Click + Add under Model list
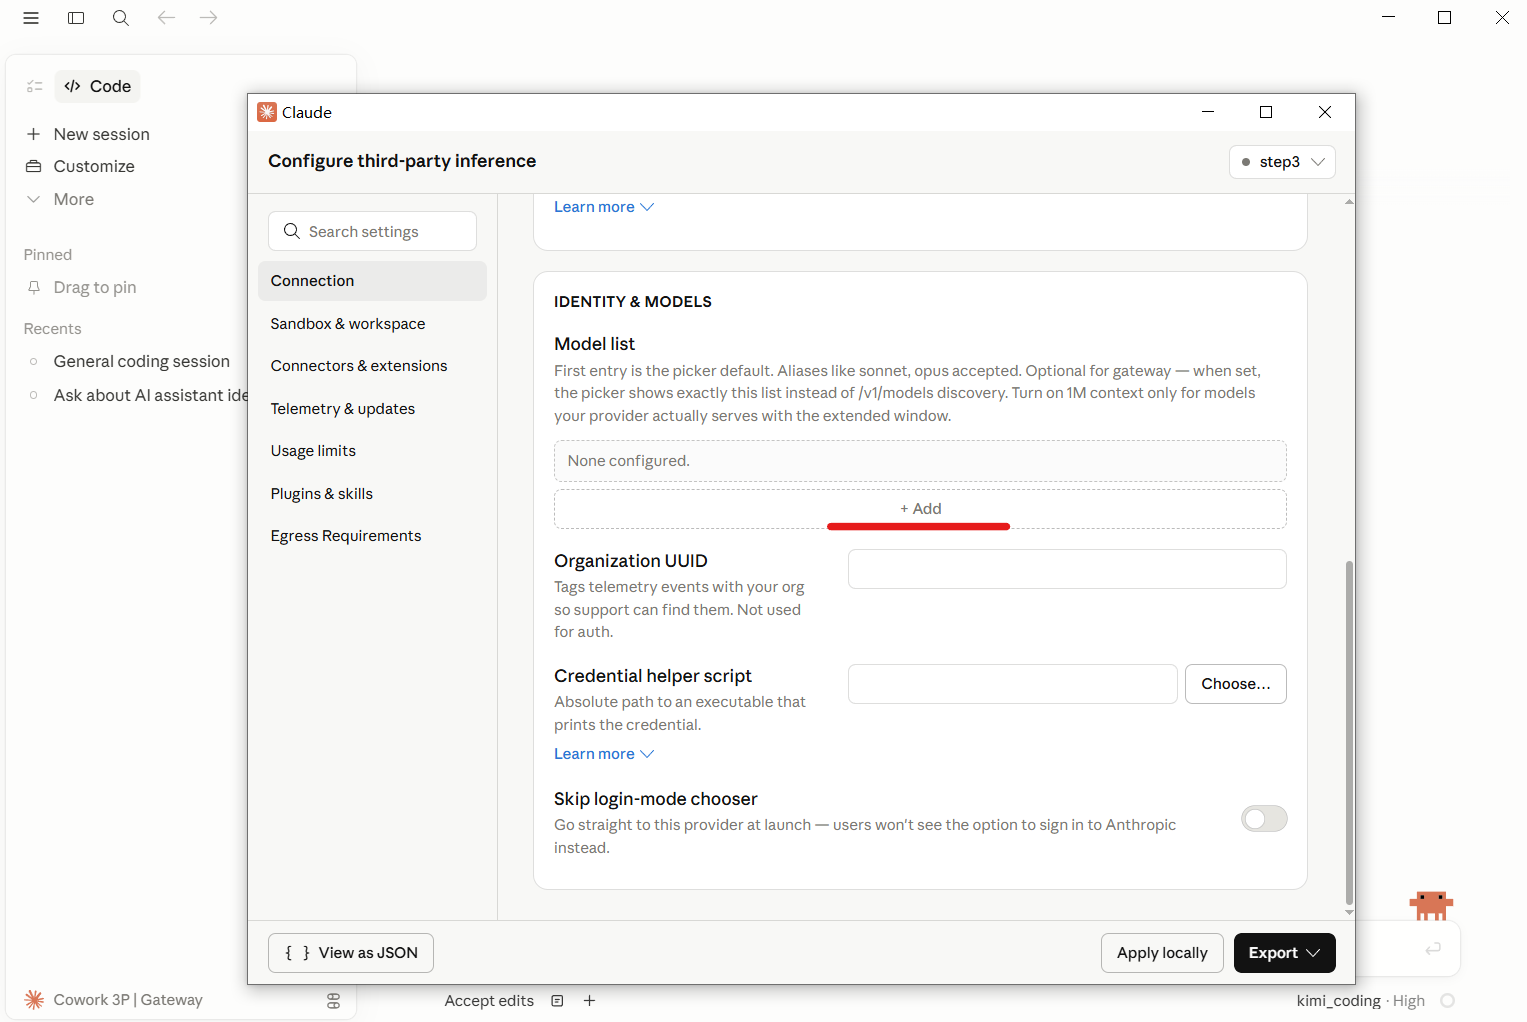Screen dimensions: 1527x1022 point(920,509)
